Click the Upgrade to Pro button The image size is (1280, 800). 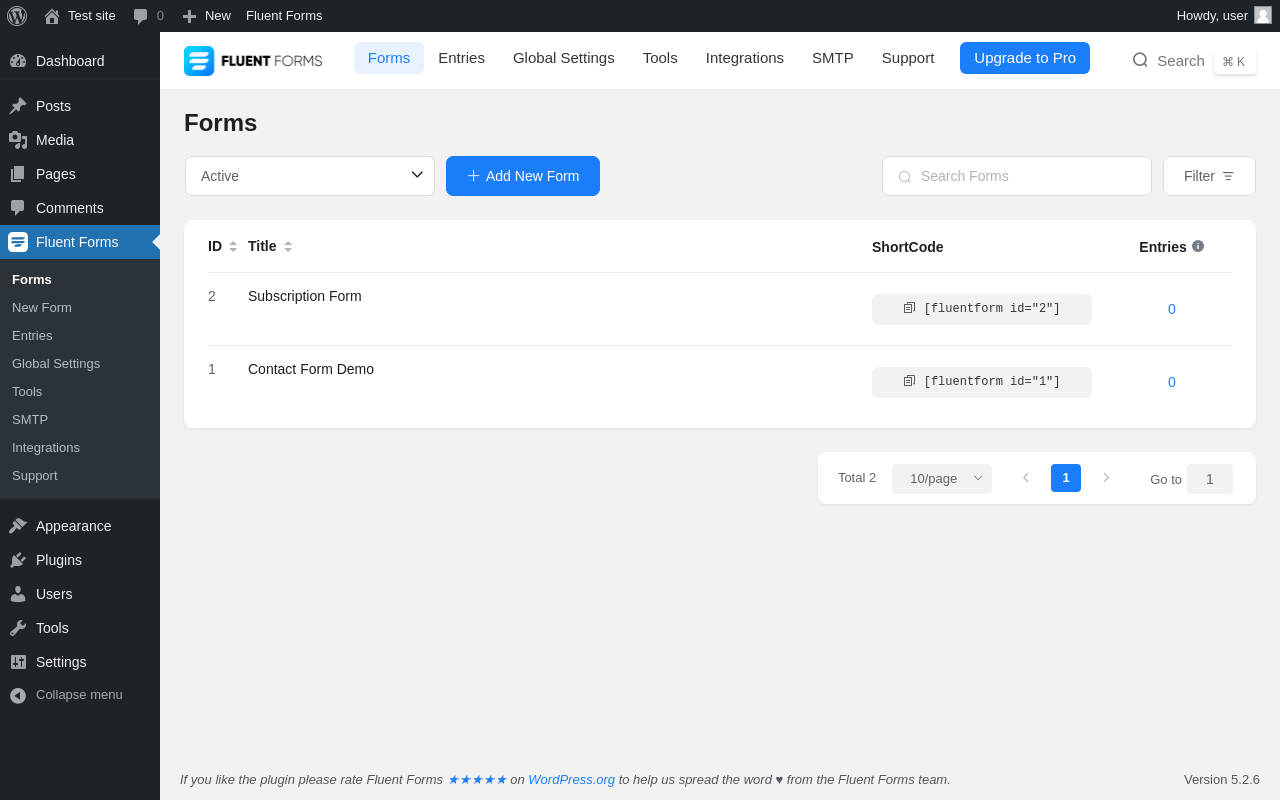(1025, 58)
